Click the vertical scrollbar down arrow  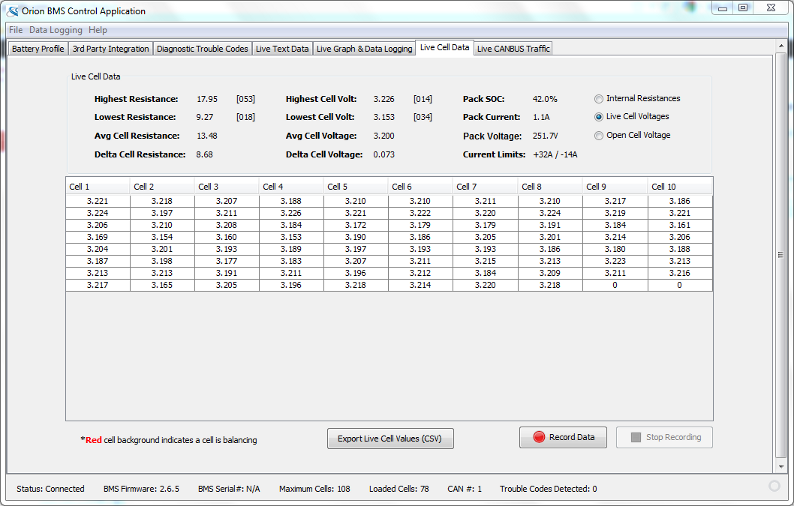780,466
